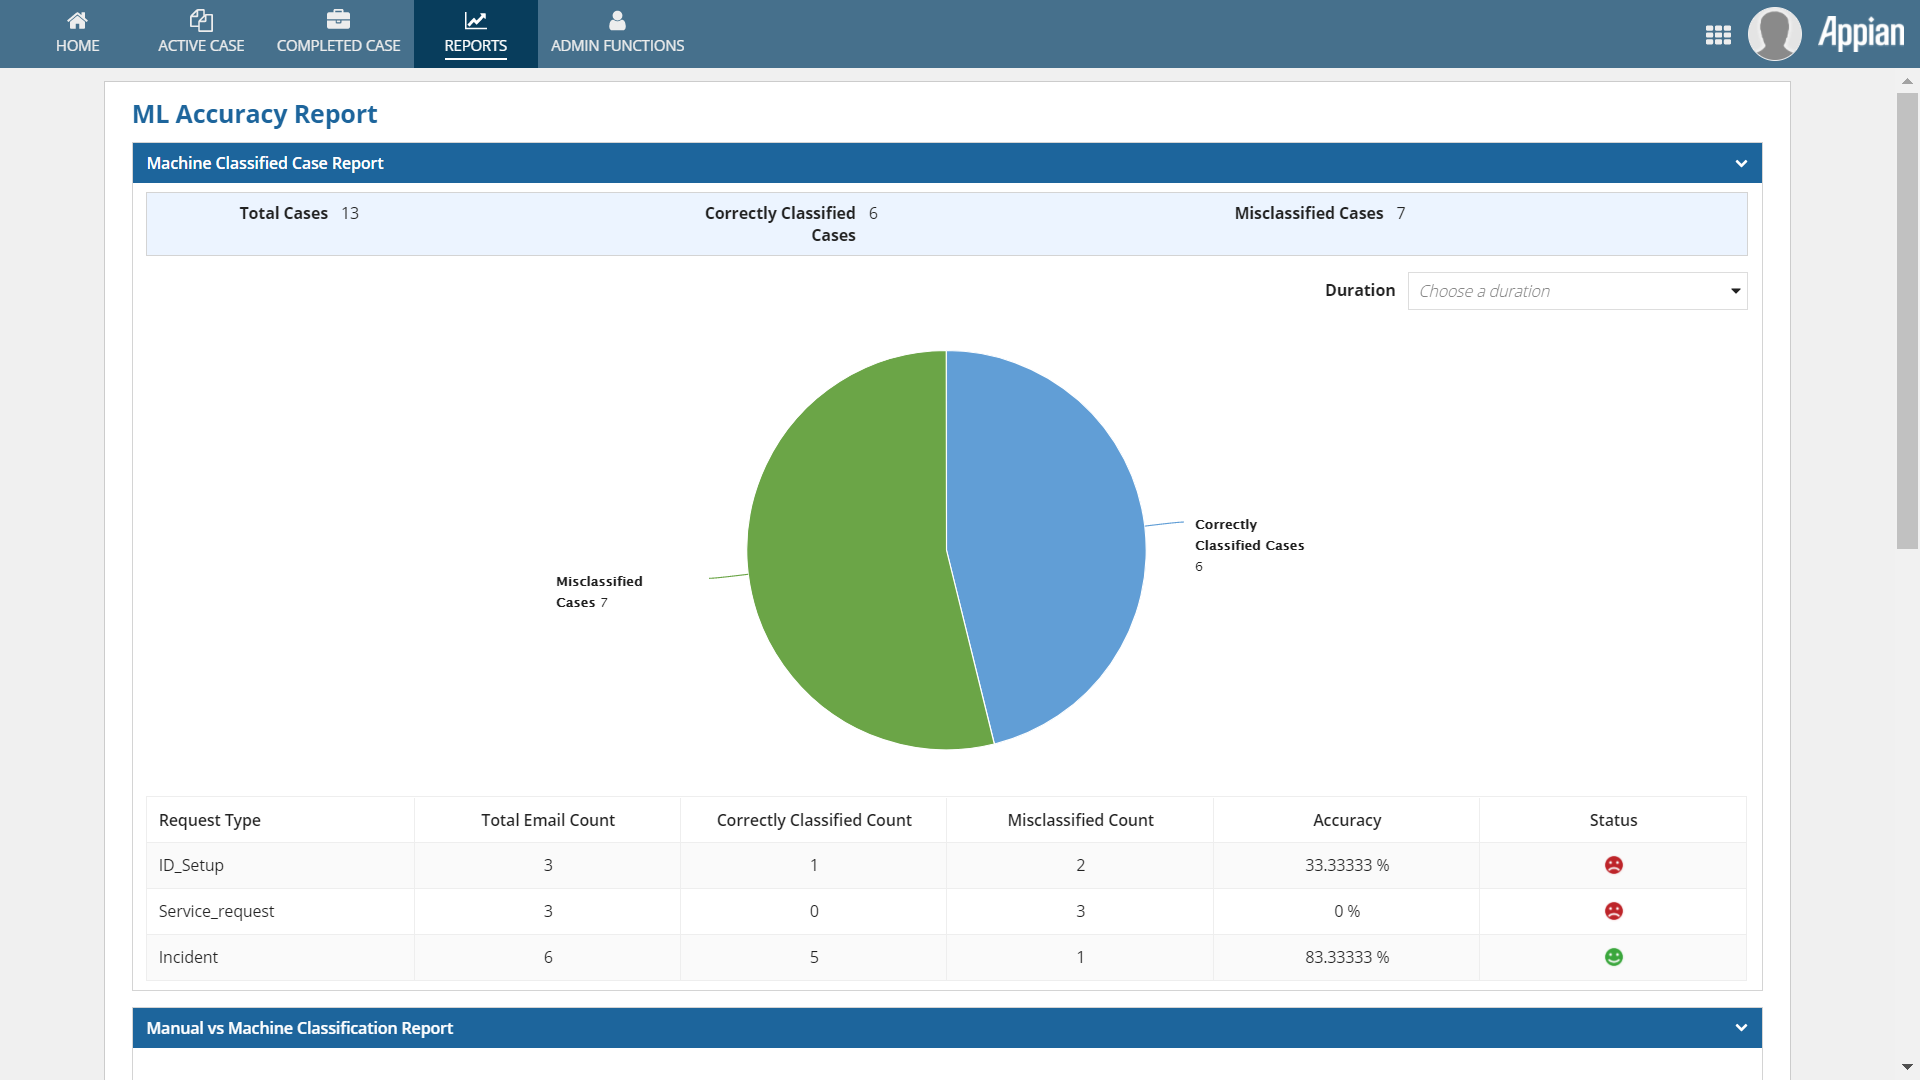The height and width of the screenshot is (1080, 1920).
Task: Collapse Machine Classified Case Report section
Action: coord(1741,163)
